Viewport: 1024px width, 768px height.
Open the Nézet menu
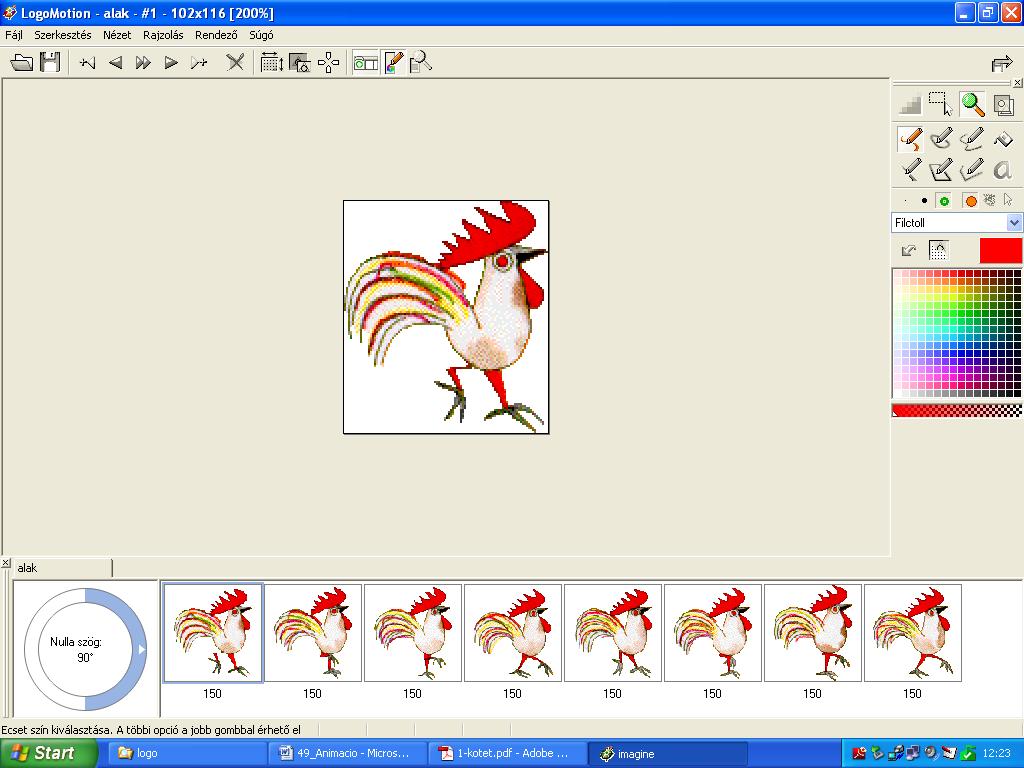117,35
